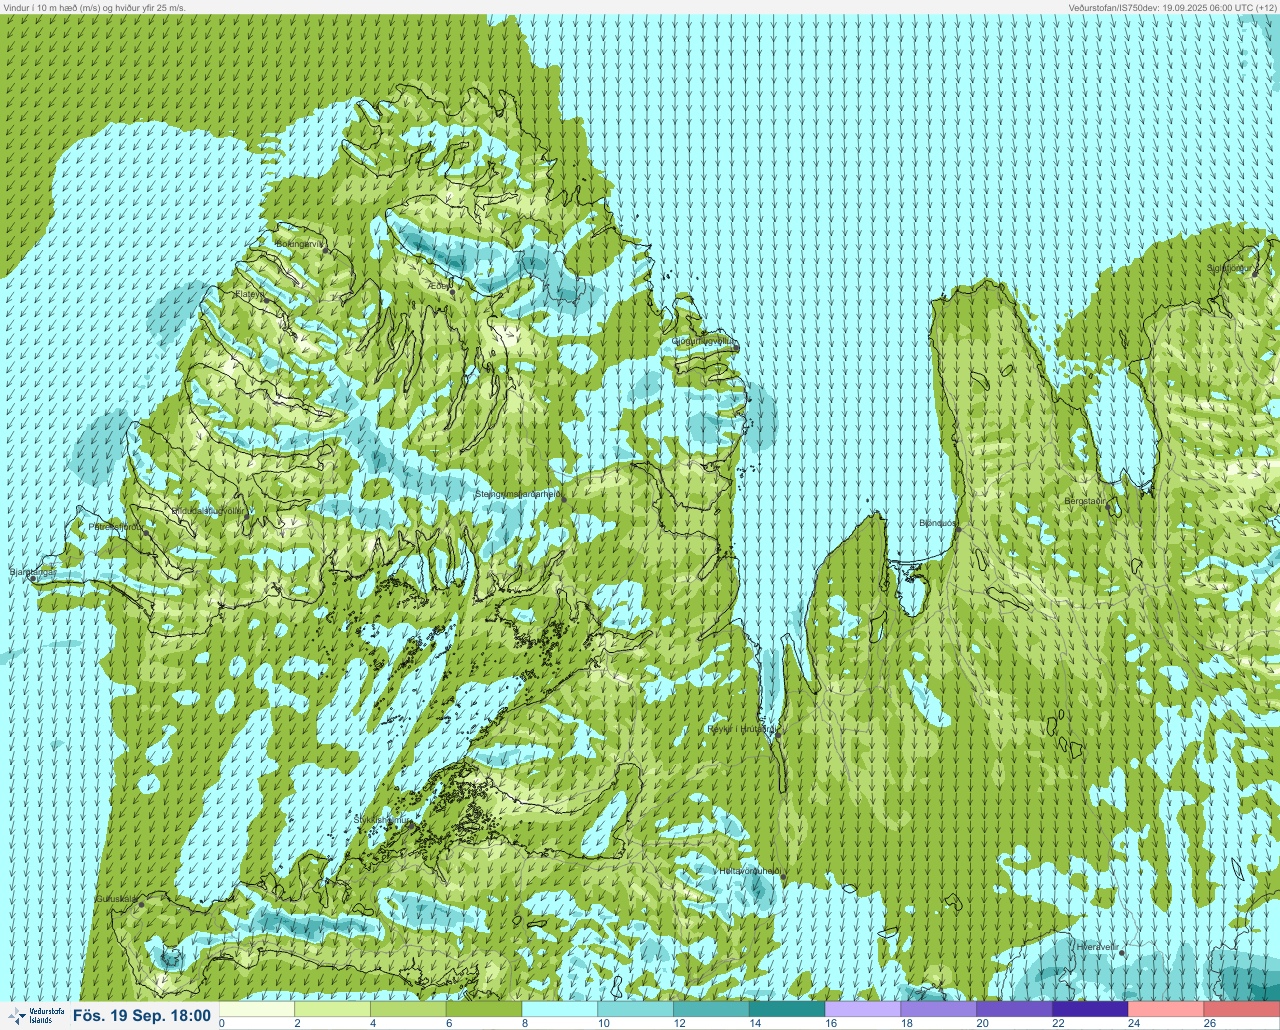Click the Patreksfjörður station label
1280x1030 pixels.
point(115,526)
